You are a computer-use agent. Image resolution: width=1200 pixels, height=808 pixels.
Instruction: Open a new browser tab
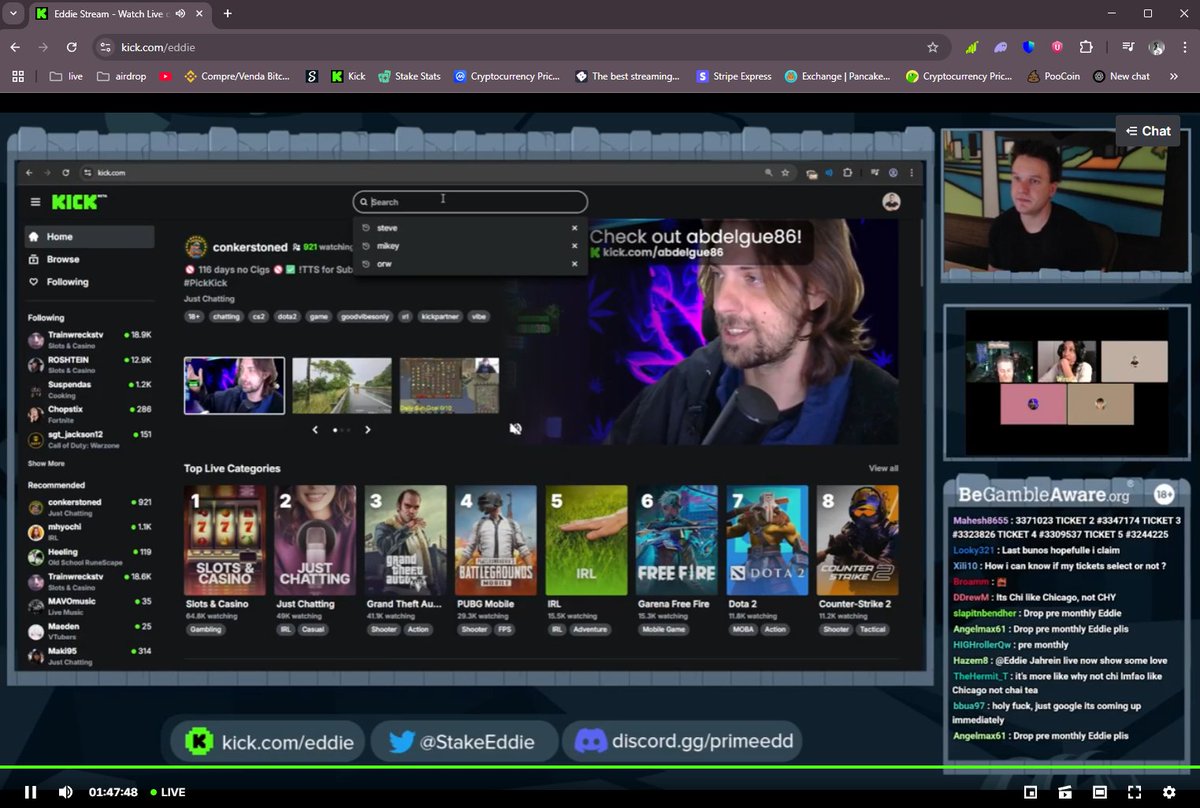[x=228, y=14]
